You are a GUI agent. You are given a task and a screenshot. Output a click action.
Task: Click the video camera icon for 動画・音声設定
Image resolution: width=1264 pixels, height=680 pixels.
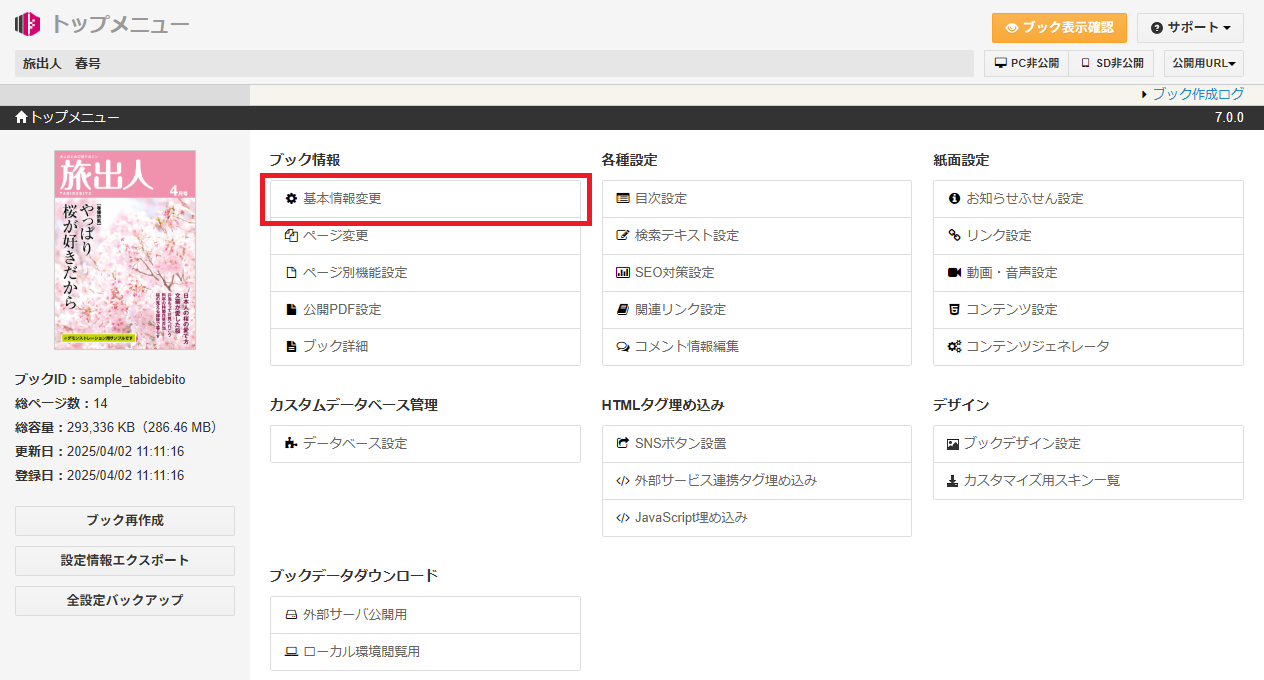(954, 273)
